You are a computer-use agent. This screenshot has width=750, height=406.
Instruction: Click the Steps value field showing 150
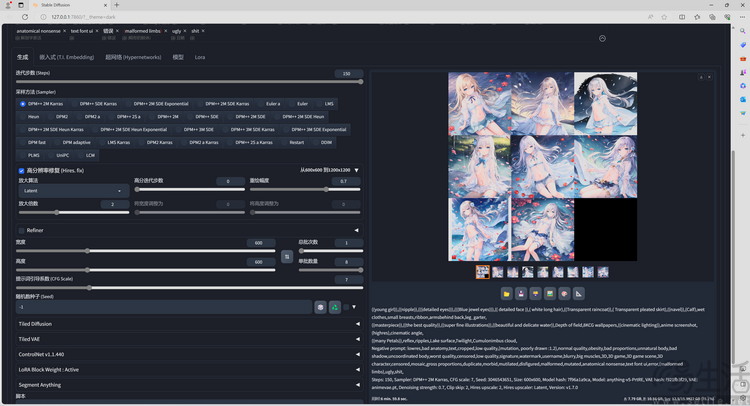pyautogui.click(x=348, y=74)
